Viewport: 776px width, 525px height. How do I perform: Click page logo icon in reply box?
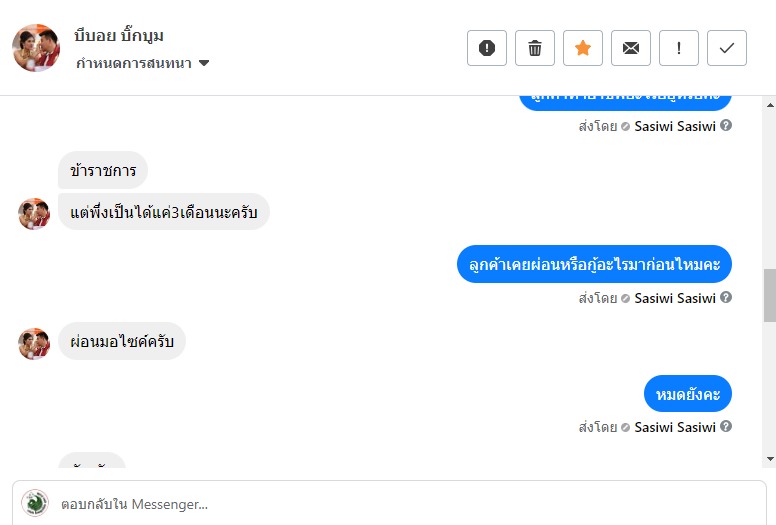click(x=35, y=503)
